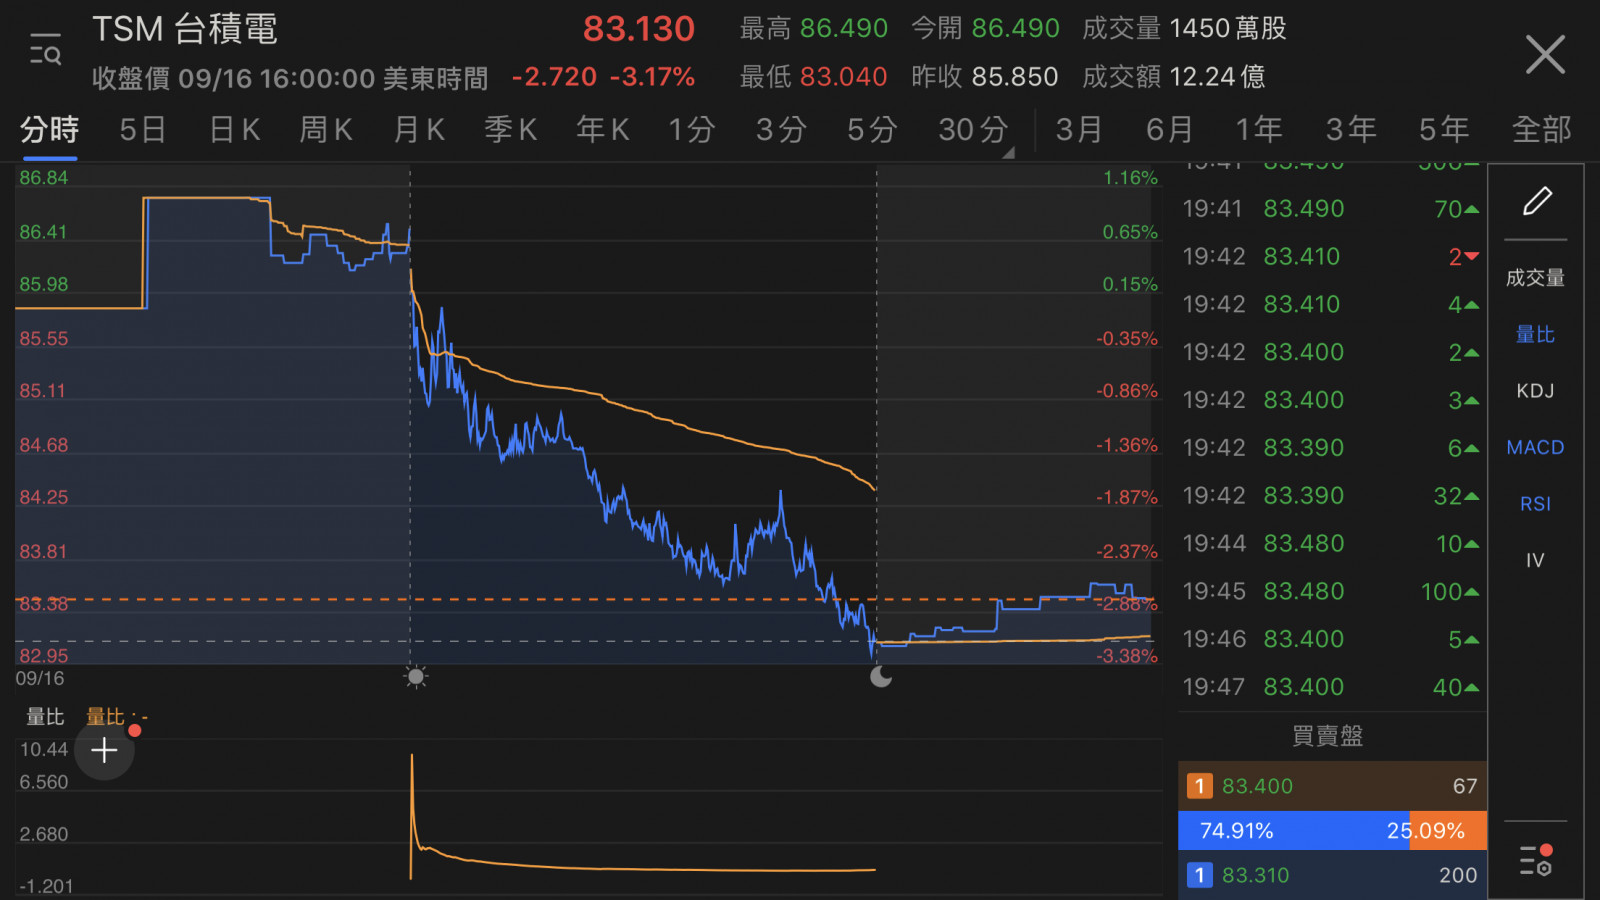This screenshot has height=900, width=1600.
Task: Select the 3月 range tab
Action: [1079, 130]
